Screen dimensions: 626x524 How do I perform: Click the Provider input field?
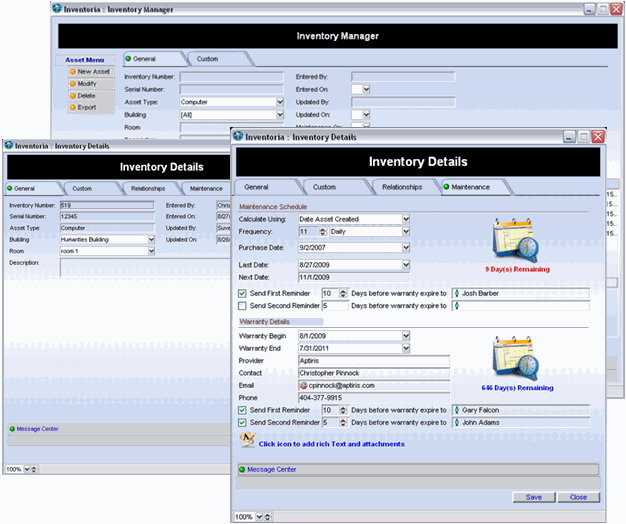click(374, 360)
